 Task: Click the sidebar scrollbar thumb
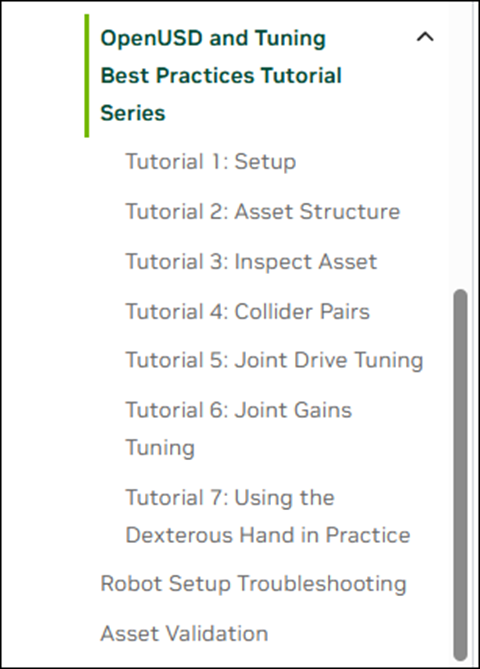tap(460, 474)
